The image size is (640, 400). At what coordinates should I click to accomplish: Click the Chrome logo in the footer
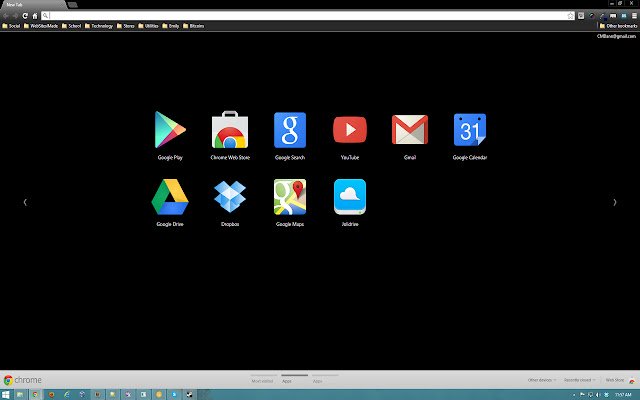[x=22, y=380]
